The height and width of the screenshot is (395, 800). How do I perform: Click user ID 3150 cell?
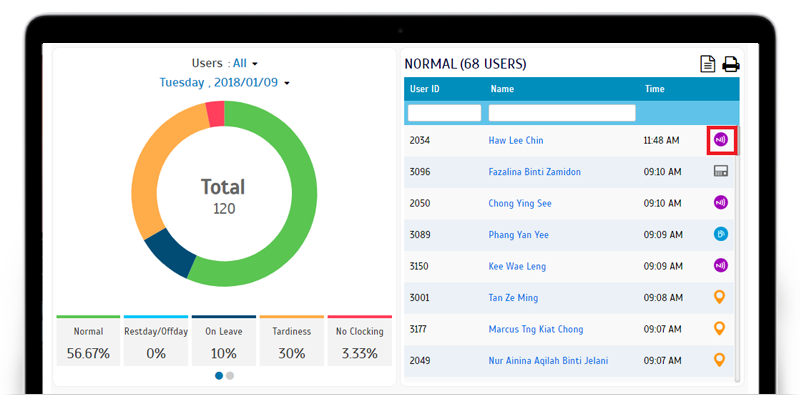[x=419, y=266]
